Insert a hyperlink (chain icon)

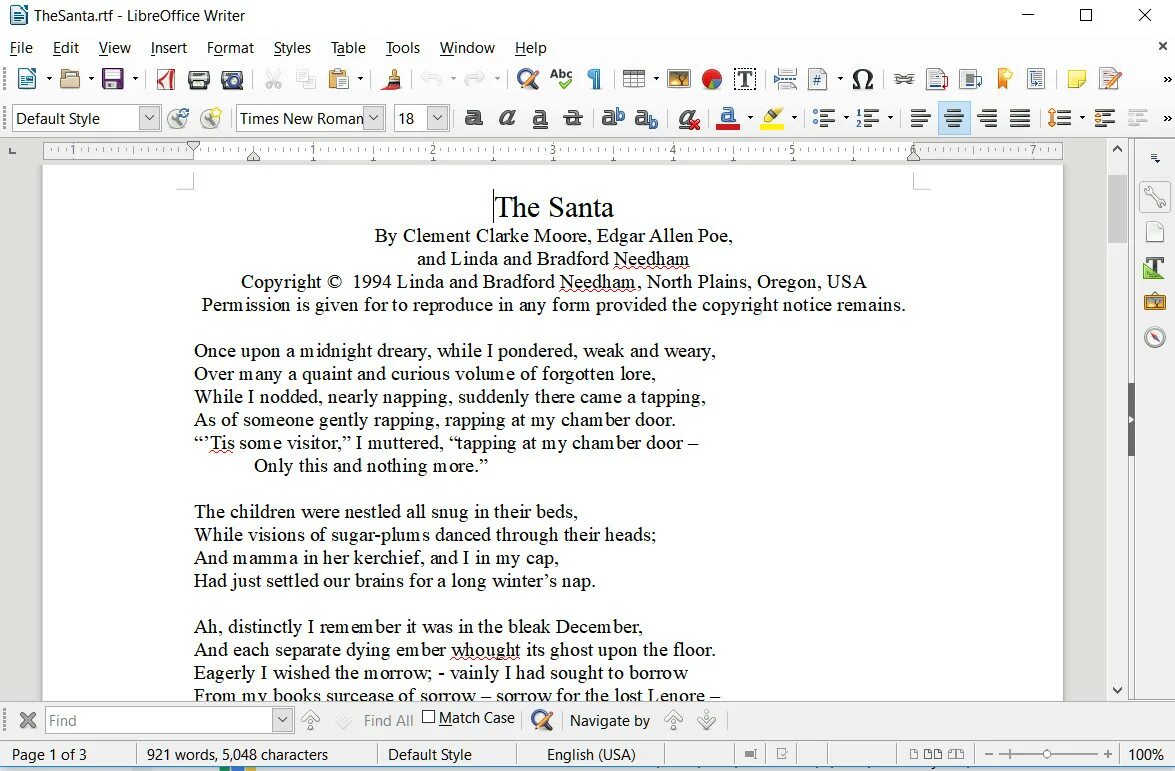tap(904, 79)
